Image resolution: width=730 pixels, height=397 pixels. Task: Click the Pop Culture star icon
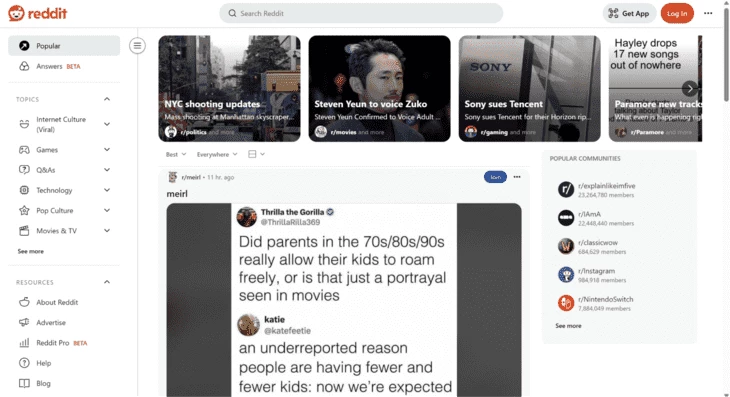(x=24, y=210)
